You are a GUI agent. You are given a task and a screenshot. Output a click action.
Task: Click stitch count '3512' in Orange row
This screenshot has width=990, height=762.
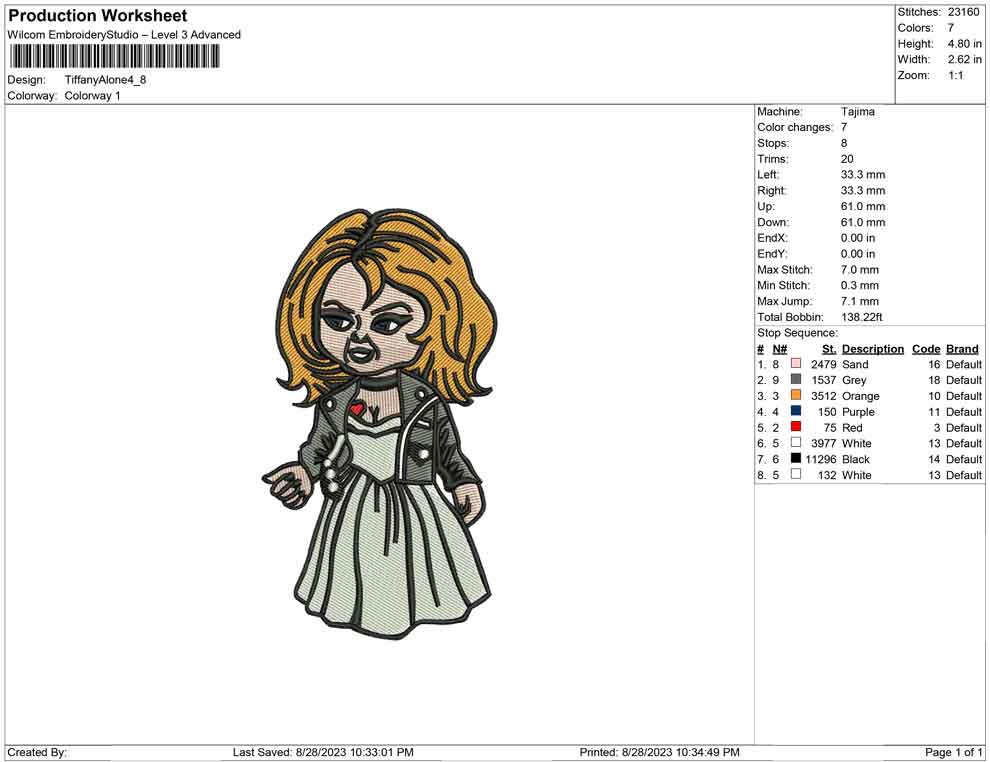click(x=823, y=396)
